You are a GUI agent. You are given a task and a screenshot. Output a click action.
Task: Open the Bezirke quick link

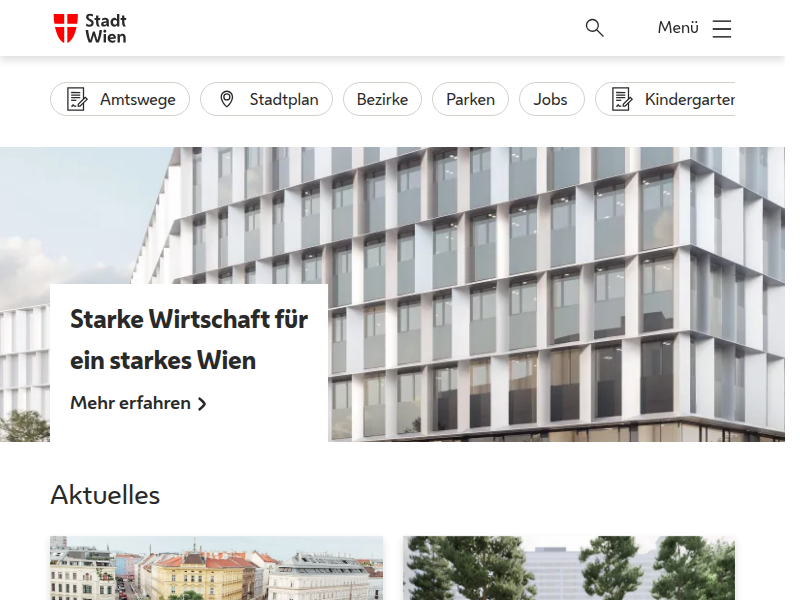pos(382,99)
